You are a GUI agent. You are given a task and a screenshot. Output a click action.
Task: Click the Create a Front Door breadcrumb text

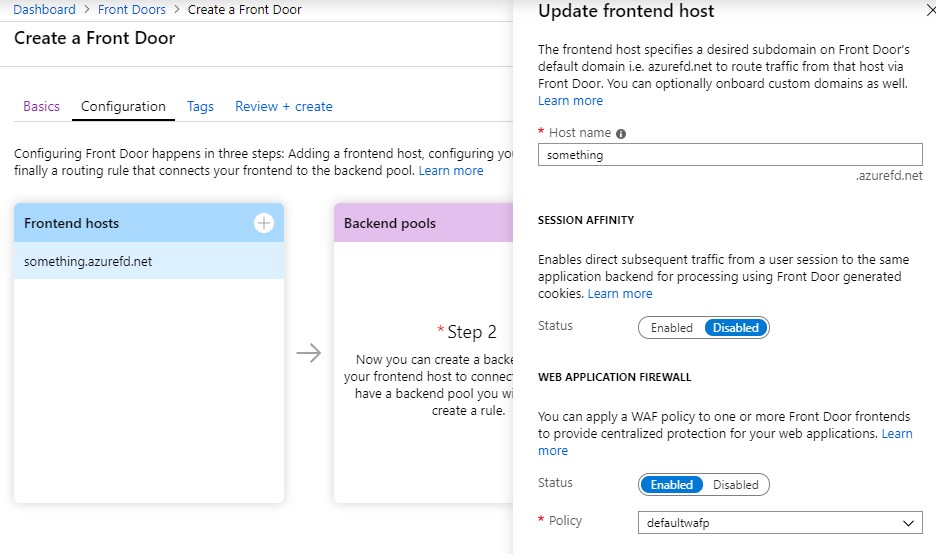coord(244,10)
